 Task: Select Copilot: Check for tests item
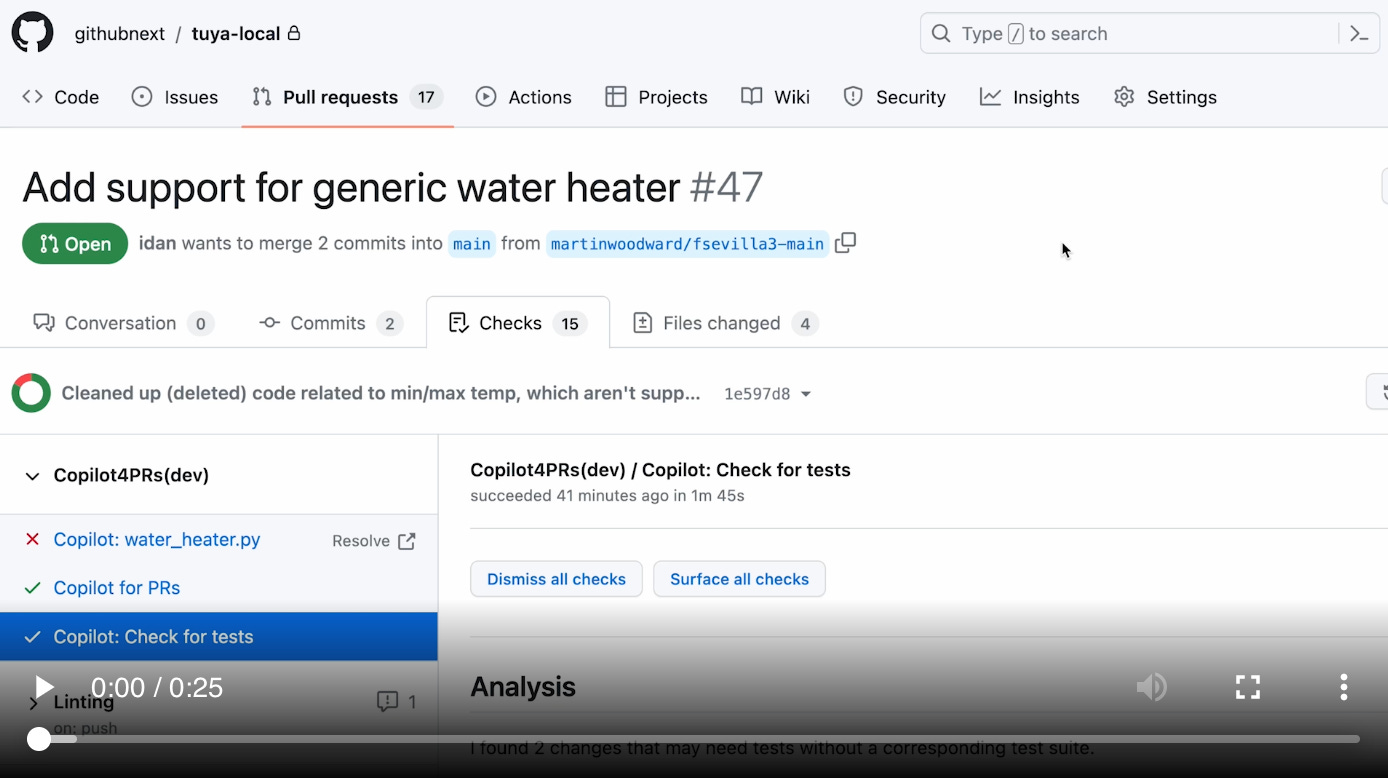pos(219,637)
